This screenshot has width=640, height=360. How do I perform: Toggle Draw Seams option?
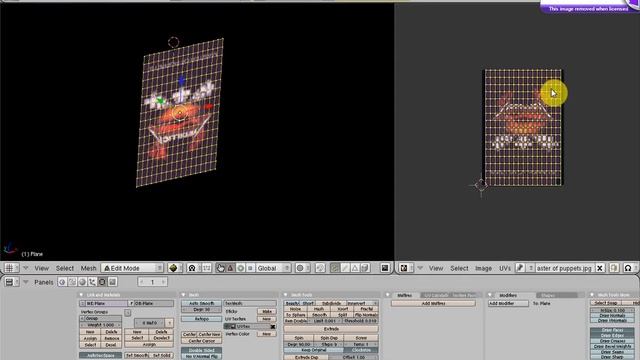click(x=612, y=351)
